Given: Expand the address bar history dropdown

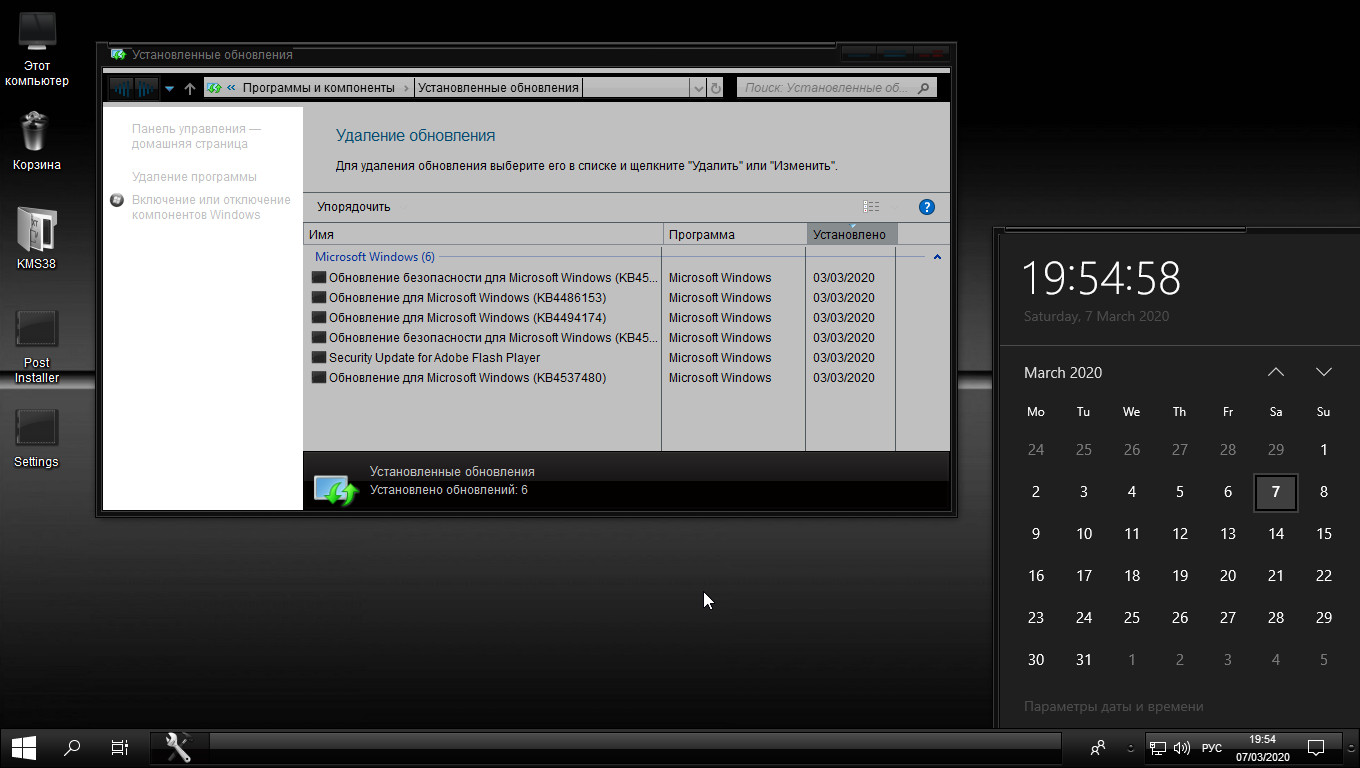Looking at the screenshot, I should coord(698,88).
